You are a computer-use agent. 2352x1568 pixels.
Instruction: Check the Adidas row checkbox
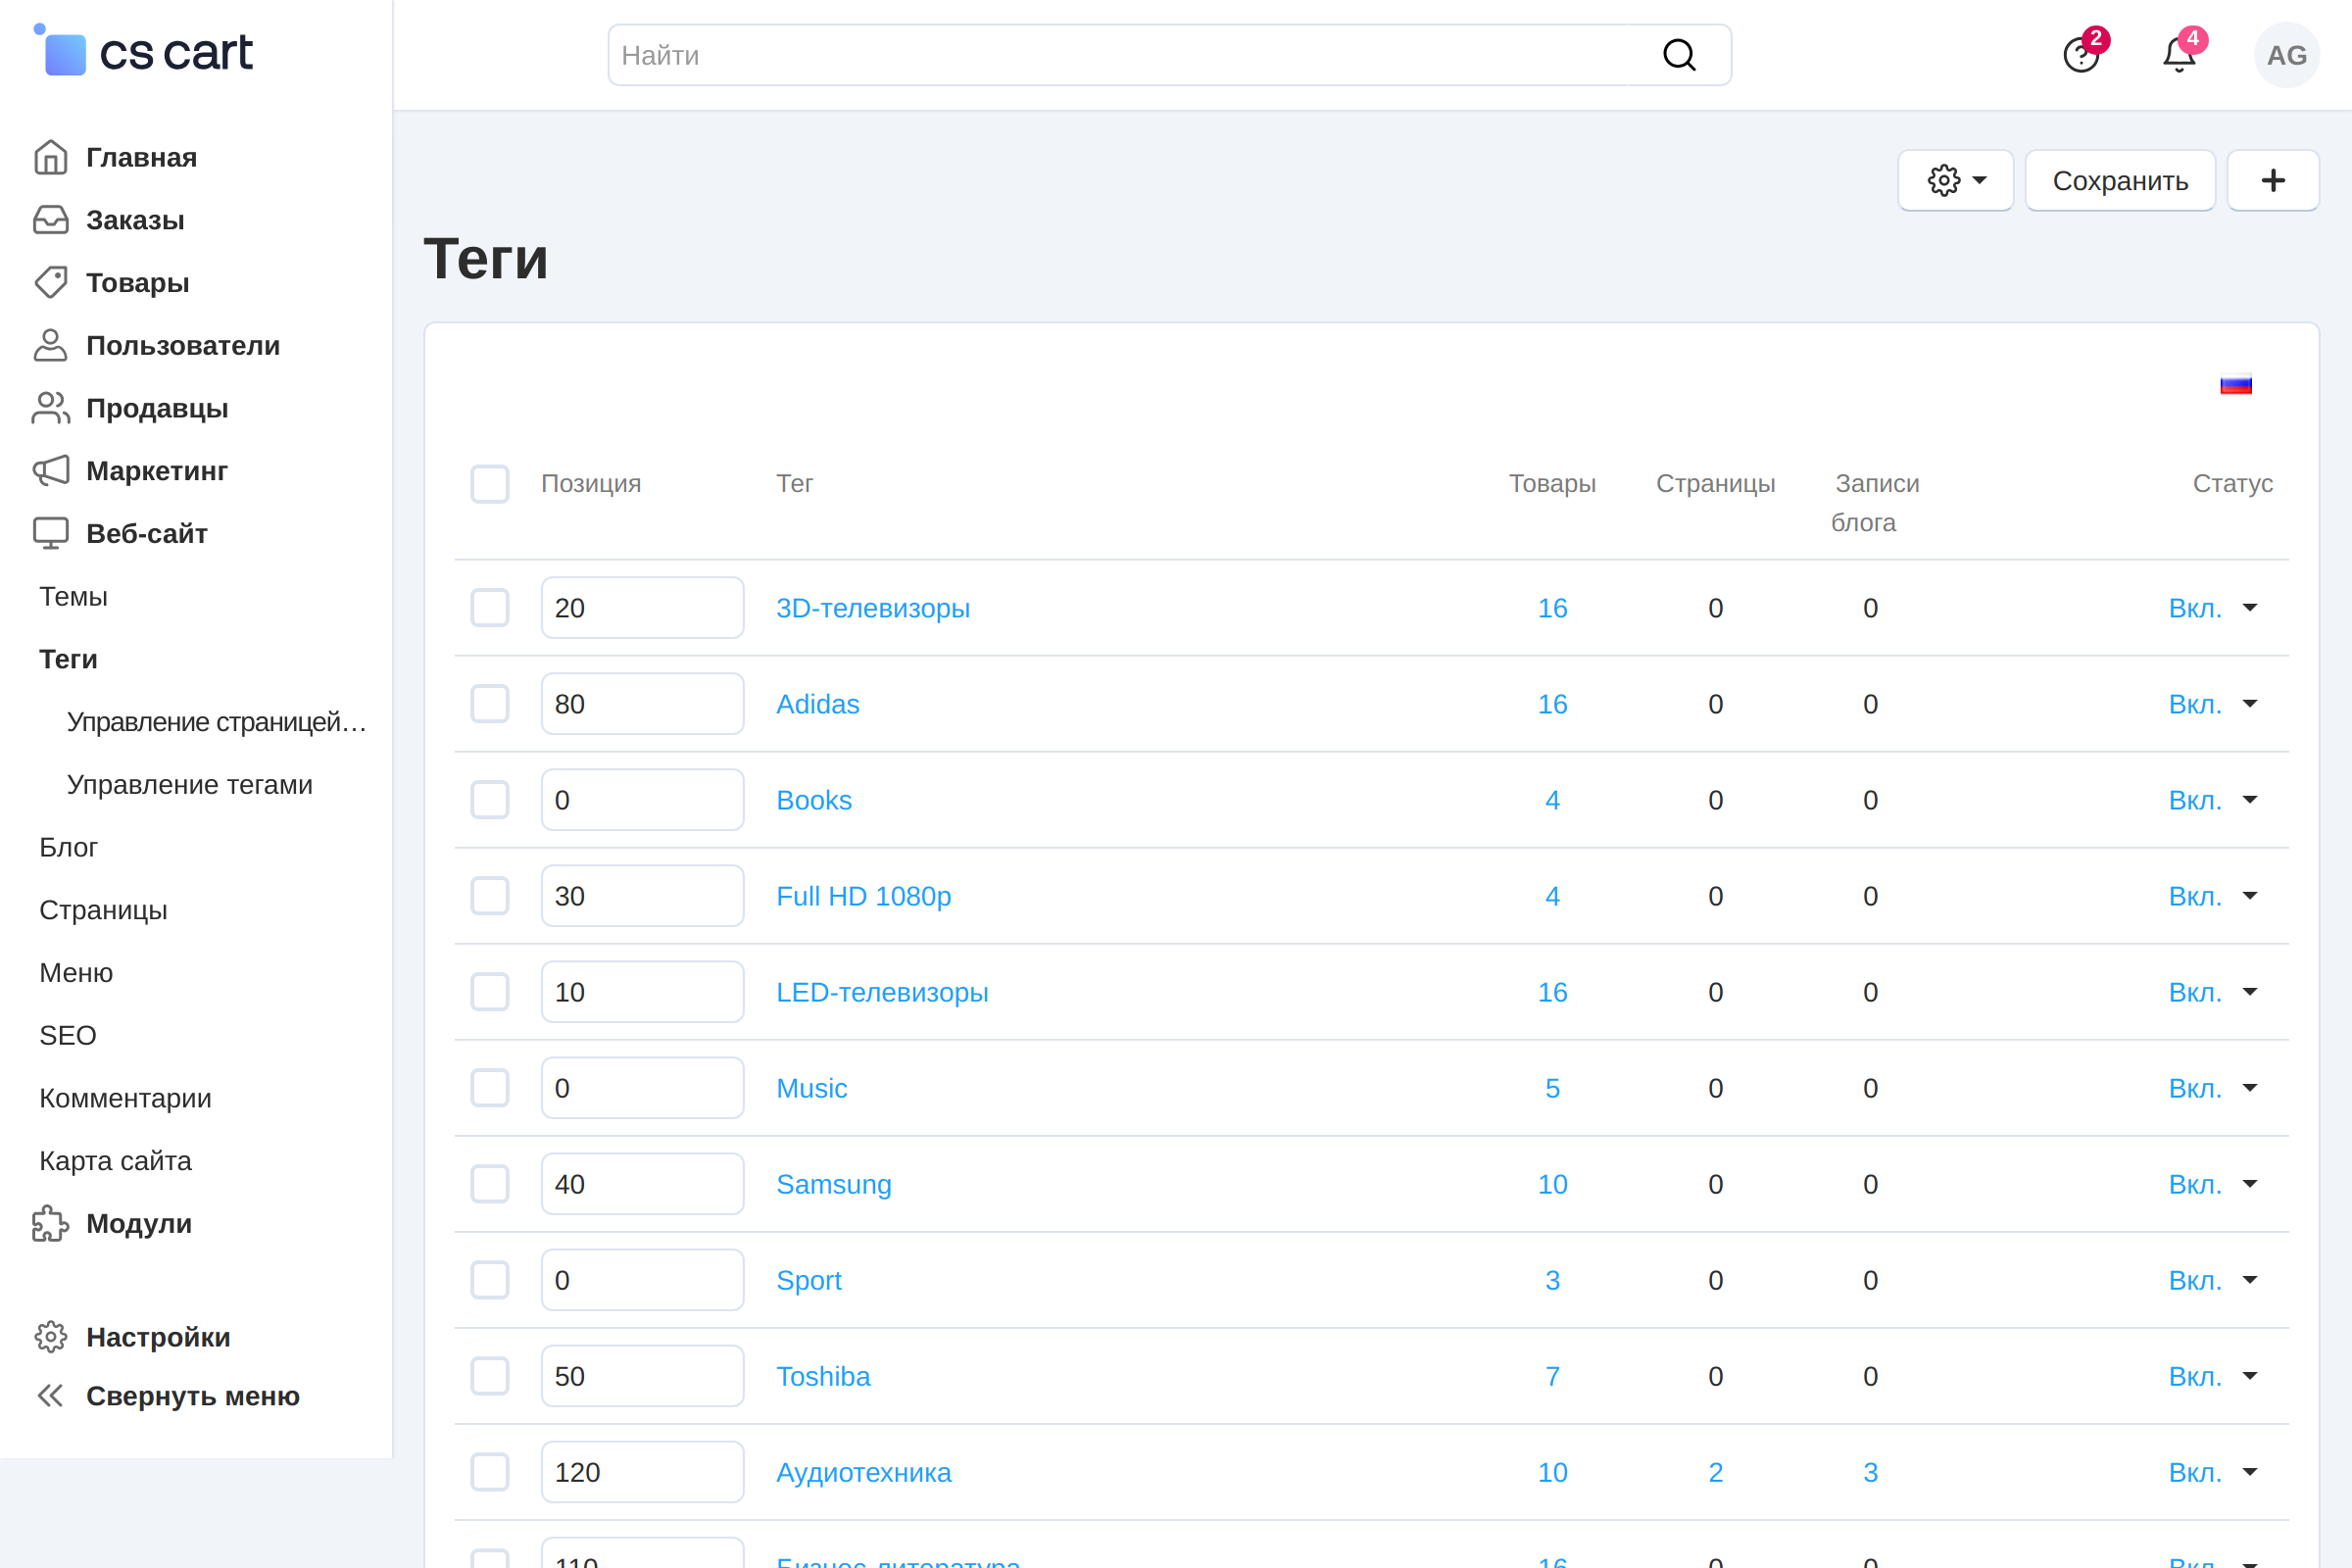click(x=490, y=704)
